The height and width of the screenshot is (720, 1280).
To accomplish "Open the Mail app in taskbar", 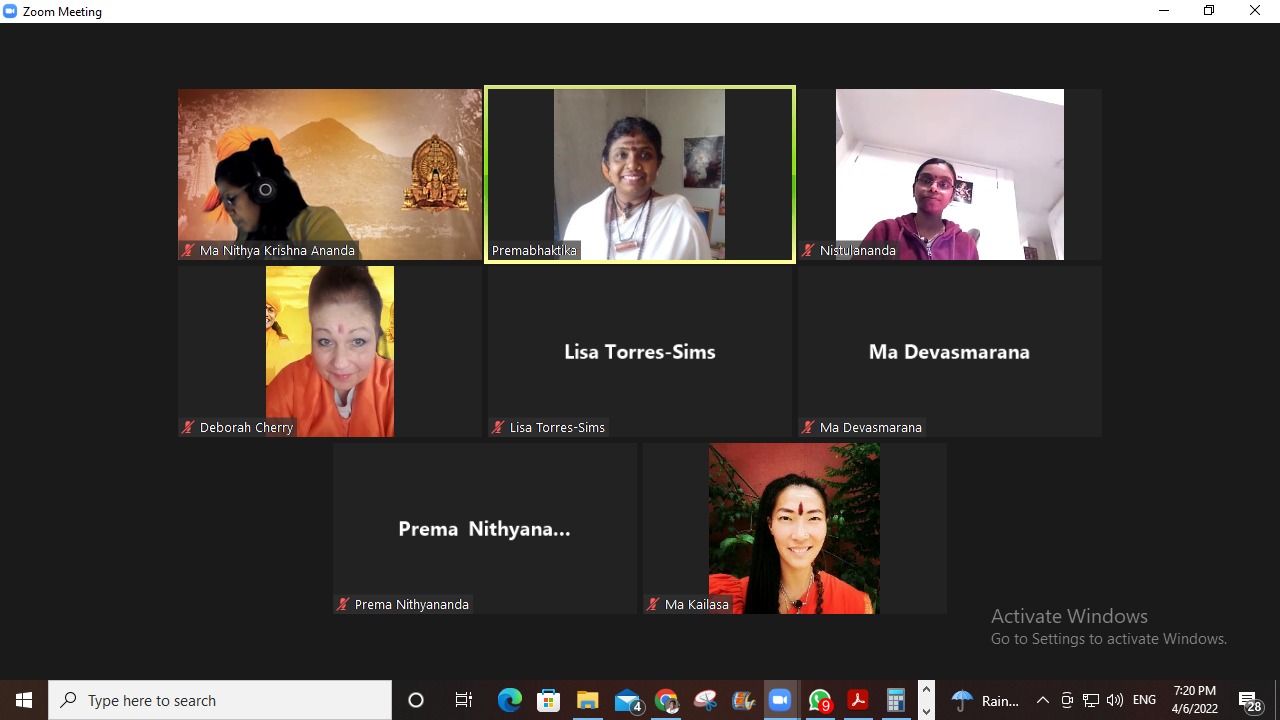I will (627, 700).
